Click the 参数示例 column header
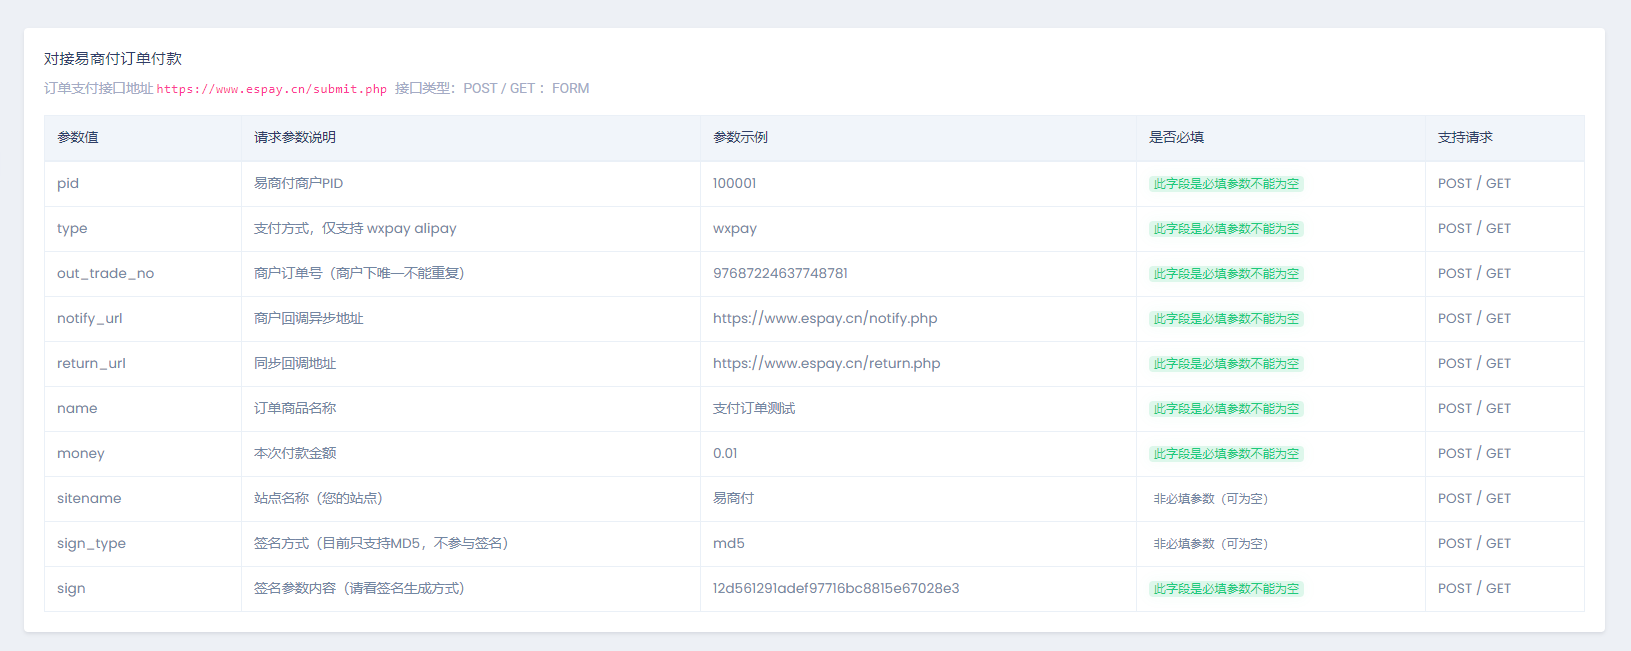This screenshot has width=1631, height=651. [x=740, y=137]
